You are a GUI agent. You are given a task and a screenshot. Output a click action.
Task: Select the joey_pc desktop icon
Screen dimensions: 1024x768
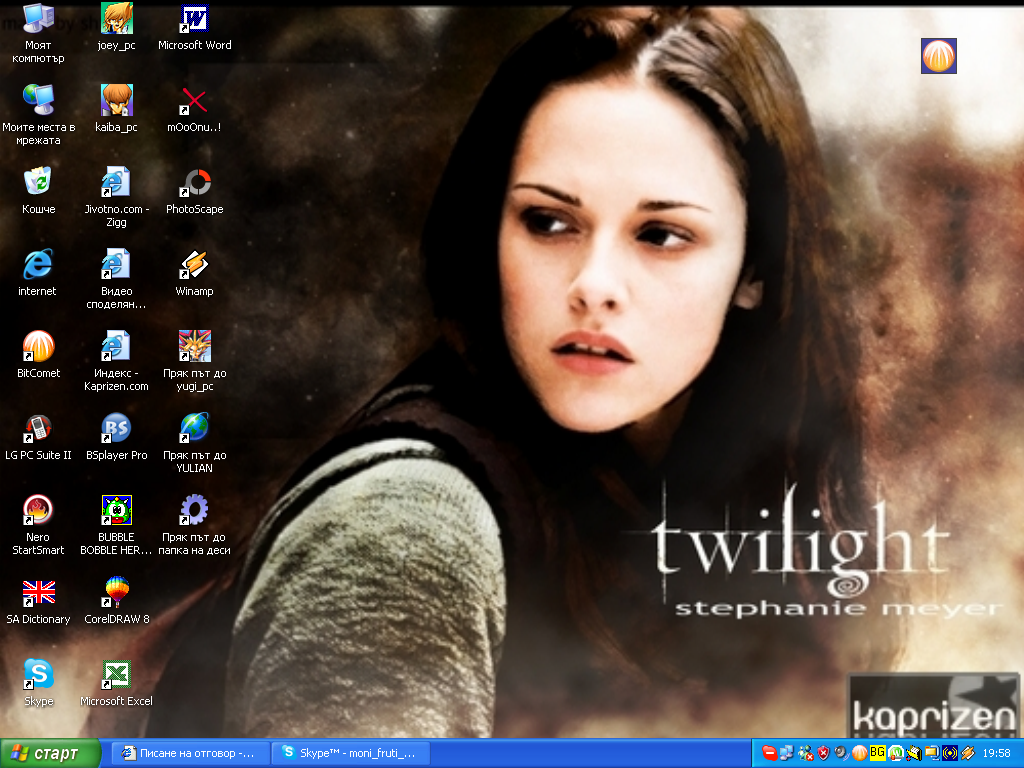116,27
